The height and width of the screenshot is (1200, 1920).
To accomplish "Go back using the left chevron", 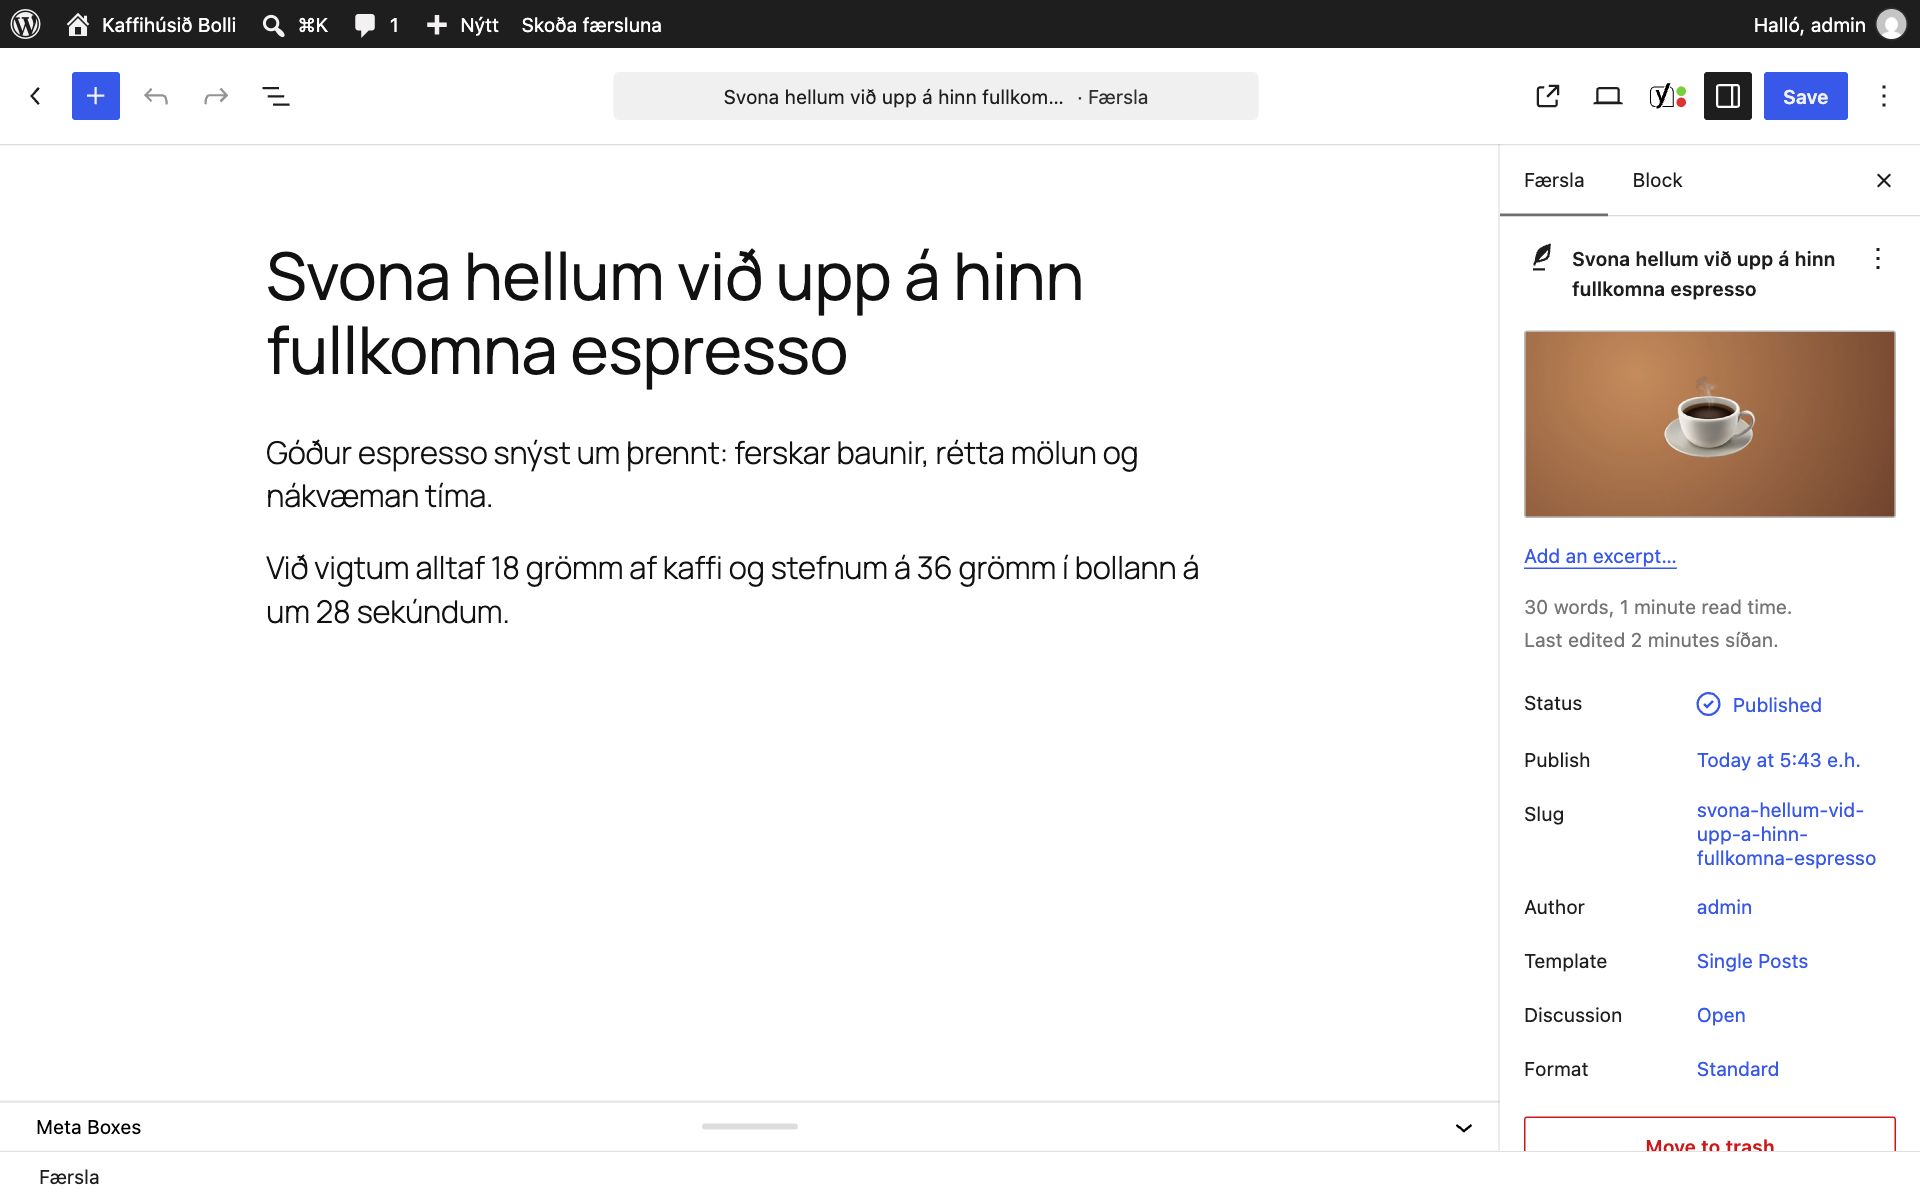I will tap(36, 96).
